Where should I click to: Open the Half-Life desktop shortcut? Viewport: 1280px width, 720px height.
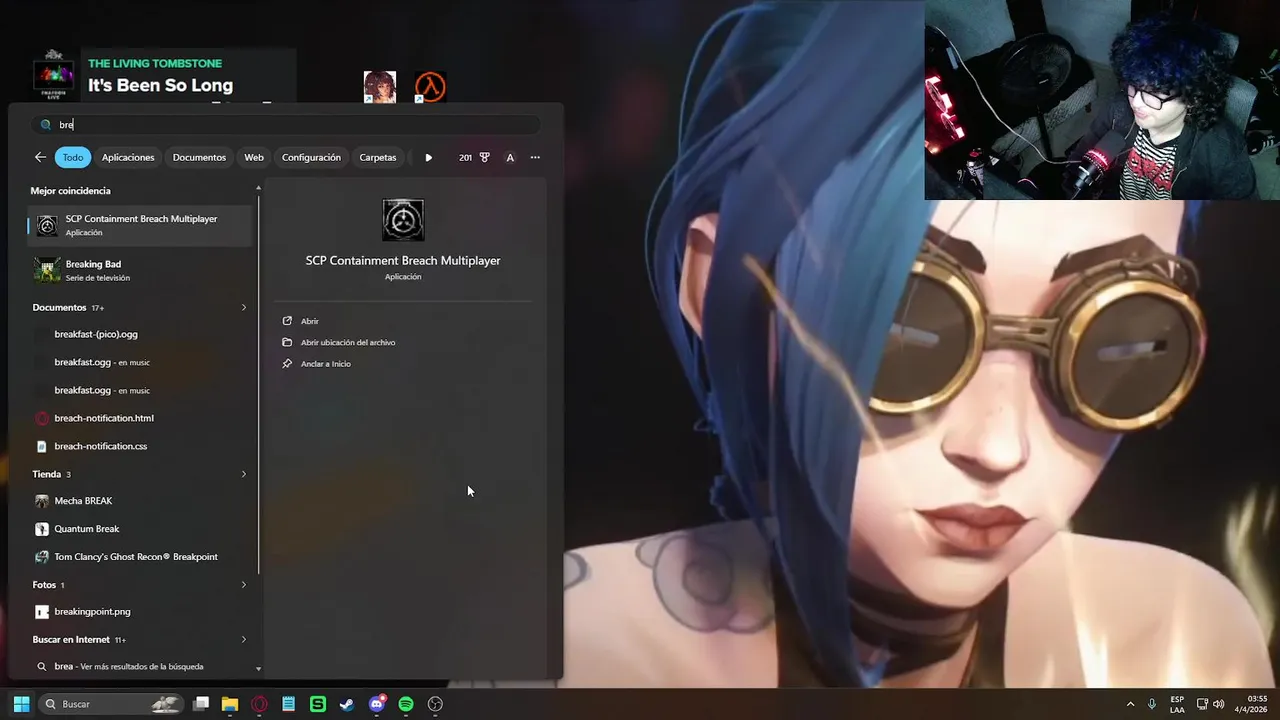pyautogui.click(x=430, y=87)
